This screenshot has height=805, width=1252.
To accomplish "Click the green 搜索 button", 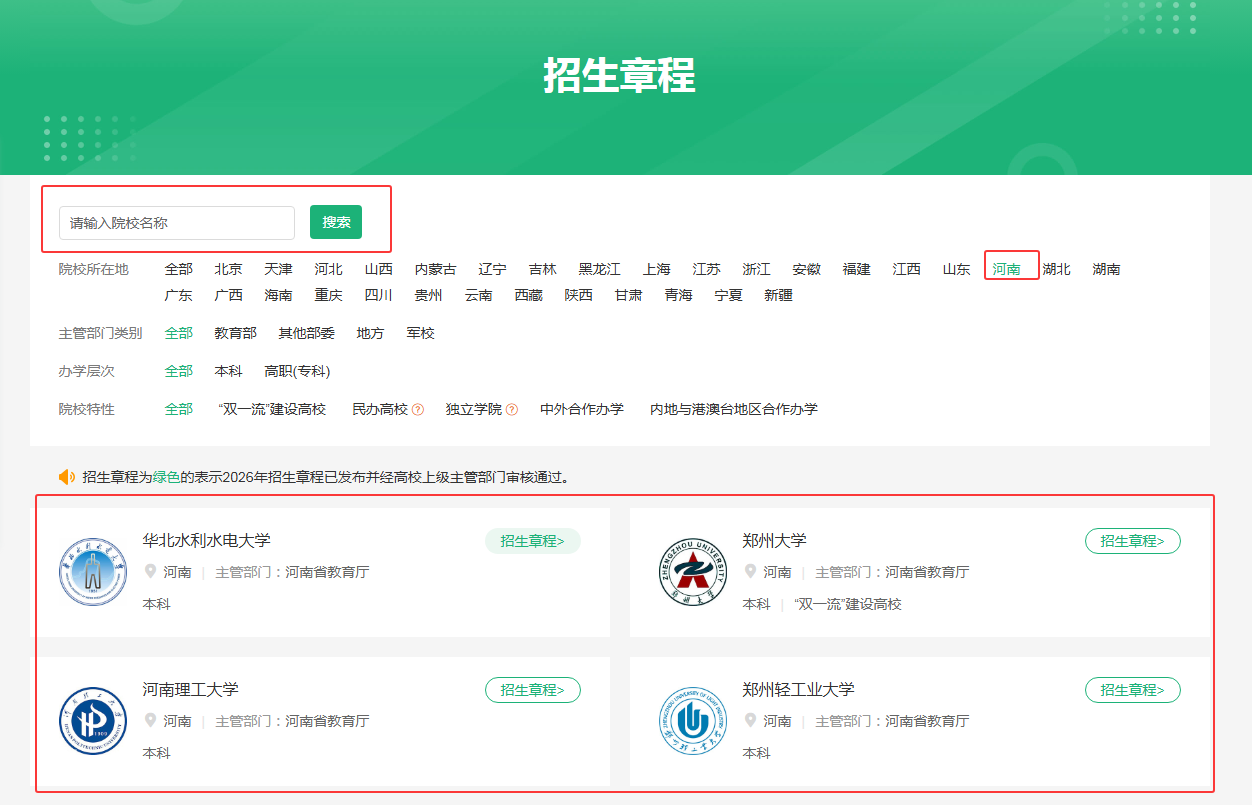I will (x=336, y=222).
